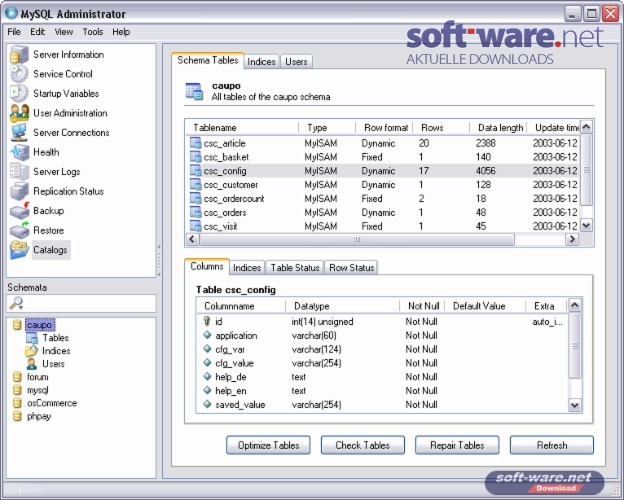This screenshot has height=500, width=624.
Task: Click the Datatype column header
Action: tap(342, 306)
